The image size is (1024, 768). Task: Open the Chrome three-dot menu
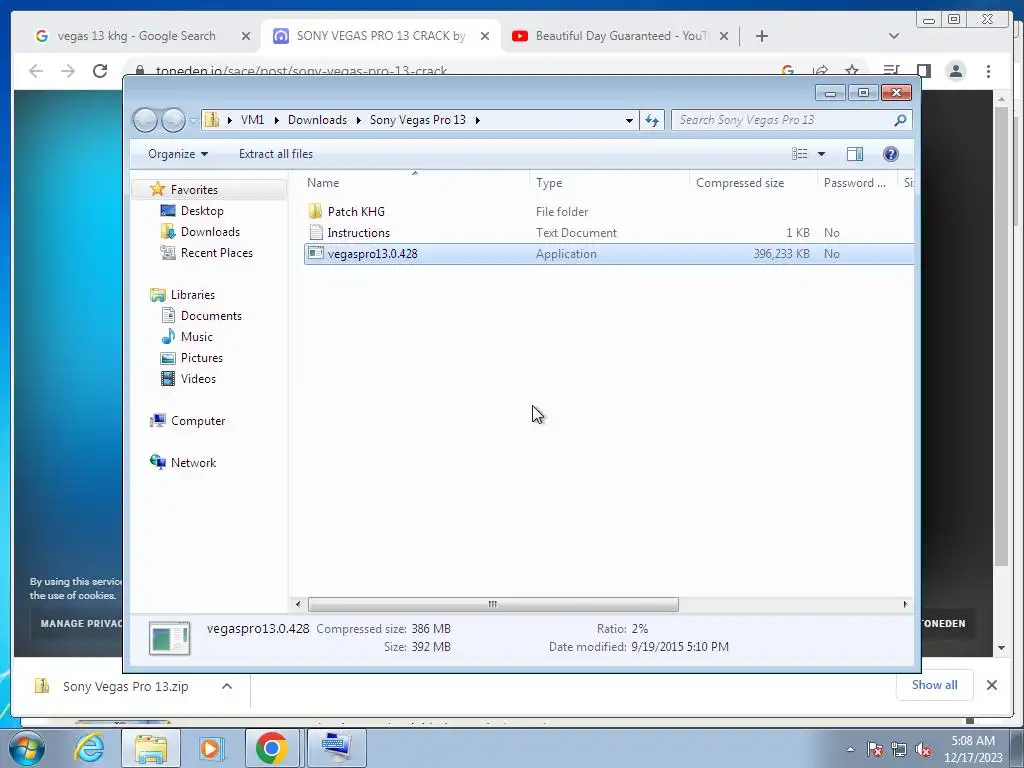pyautogui.click(x=988, y=71)
